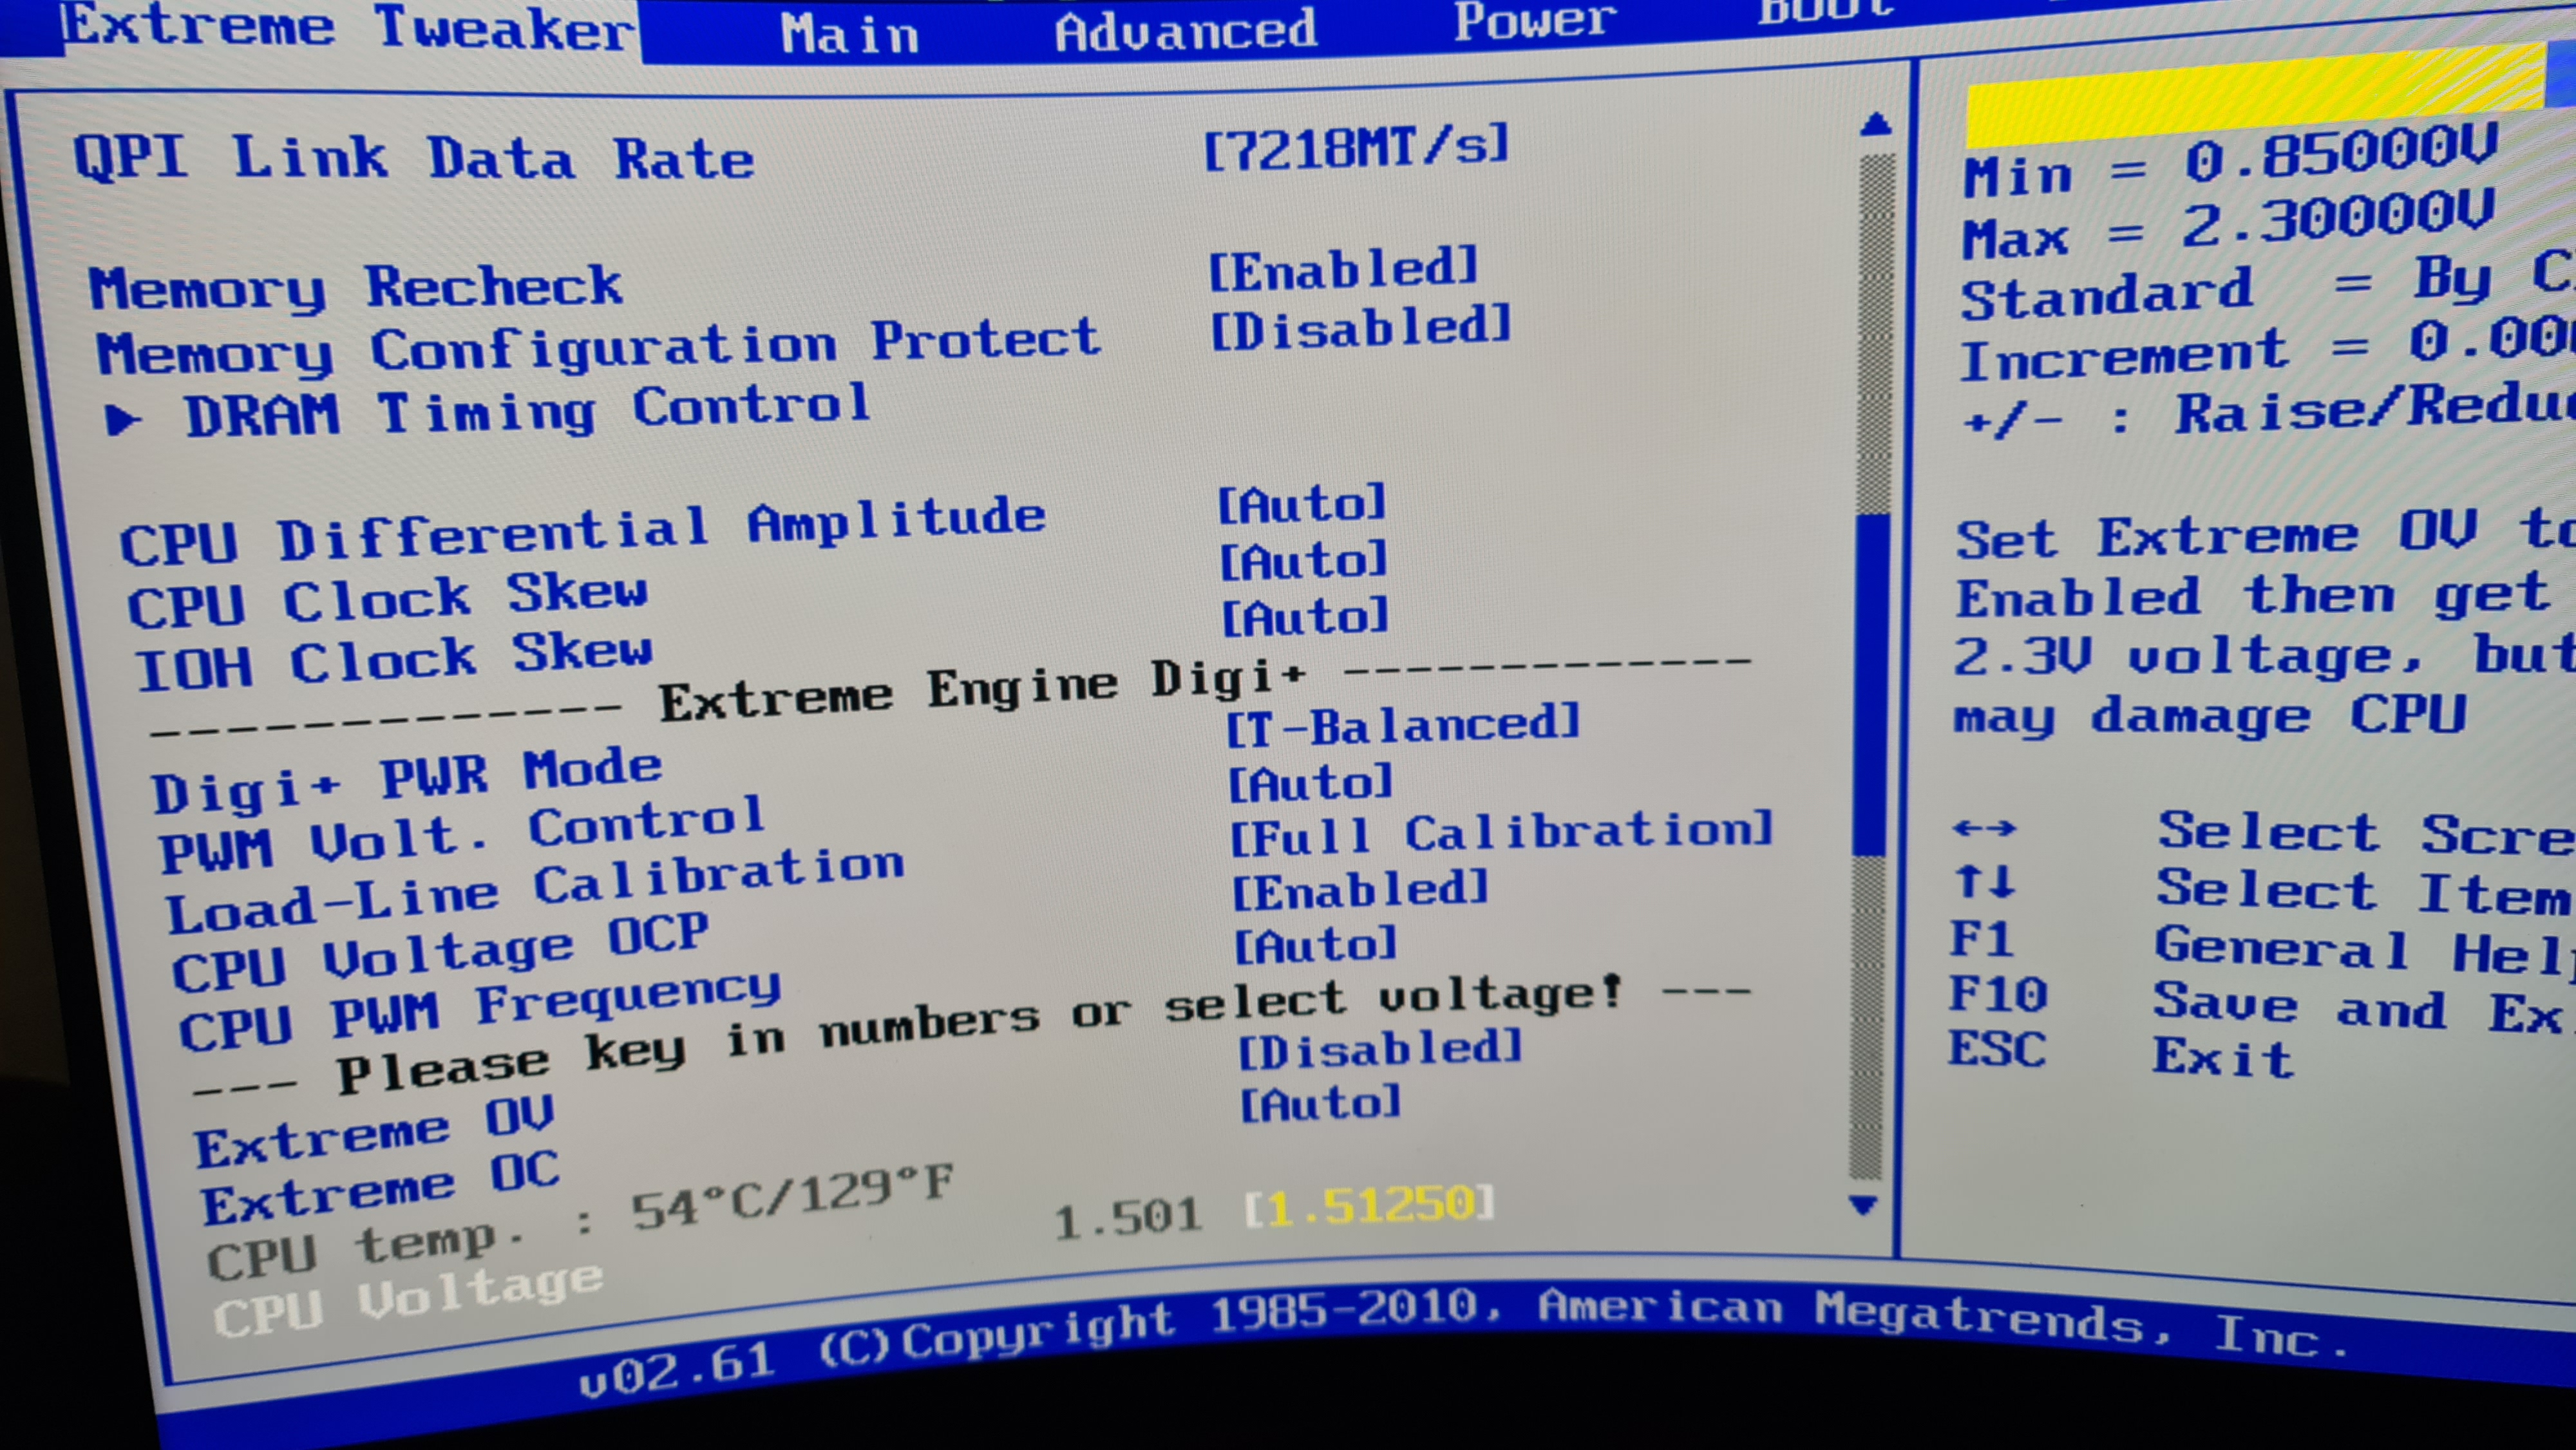This screenshot has height=1450, width=2576.
Task: Click the CPU Voltage 1.51250 field
Action: 1370,1206
